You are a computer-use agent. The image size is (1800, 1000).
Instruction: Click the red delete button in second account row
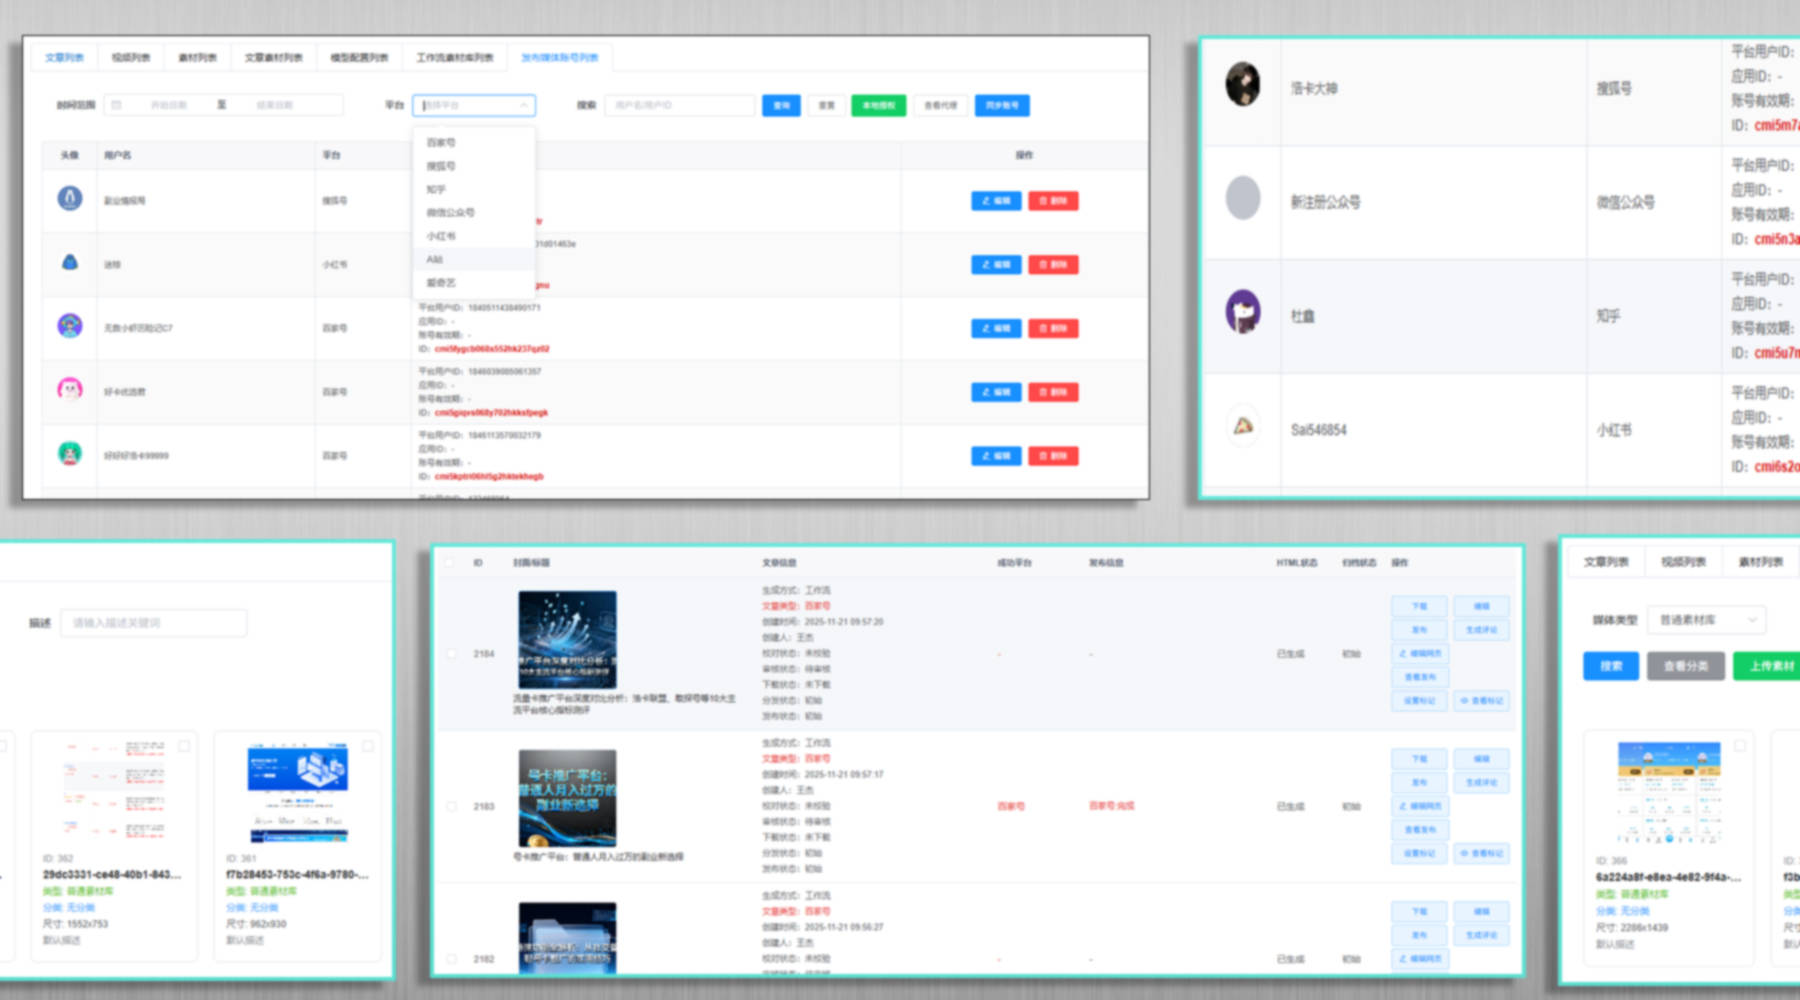tap(1053, 265)
